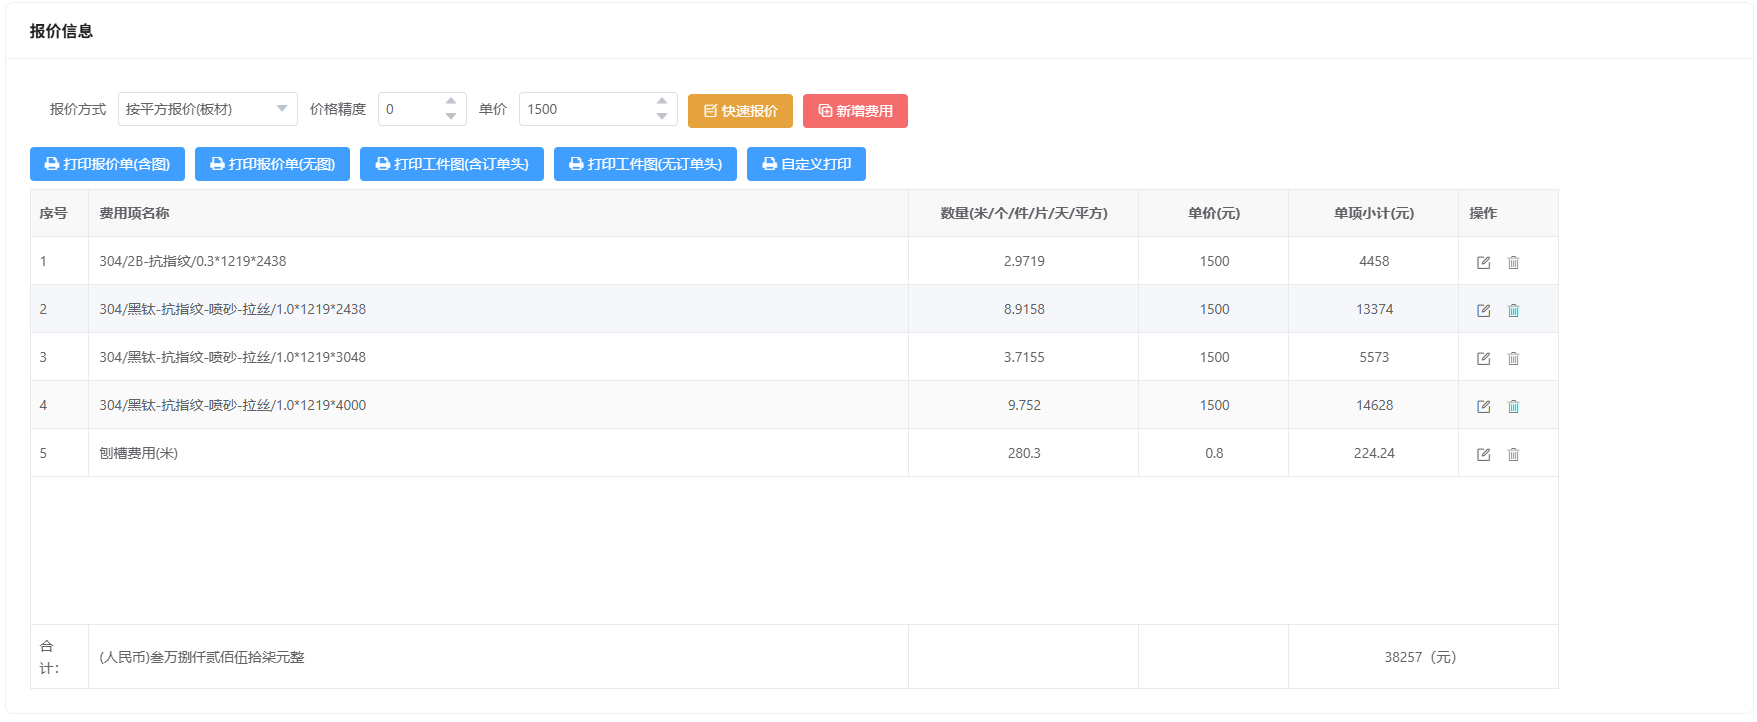This screenshot has width=1757, height=722.
Task: Click quantity value 2.9719
Action: coord(1024,261)
